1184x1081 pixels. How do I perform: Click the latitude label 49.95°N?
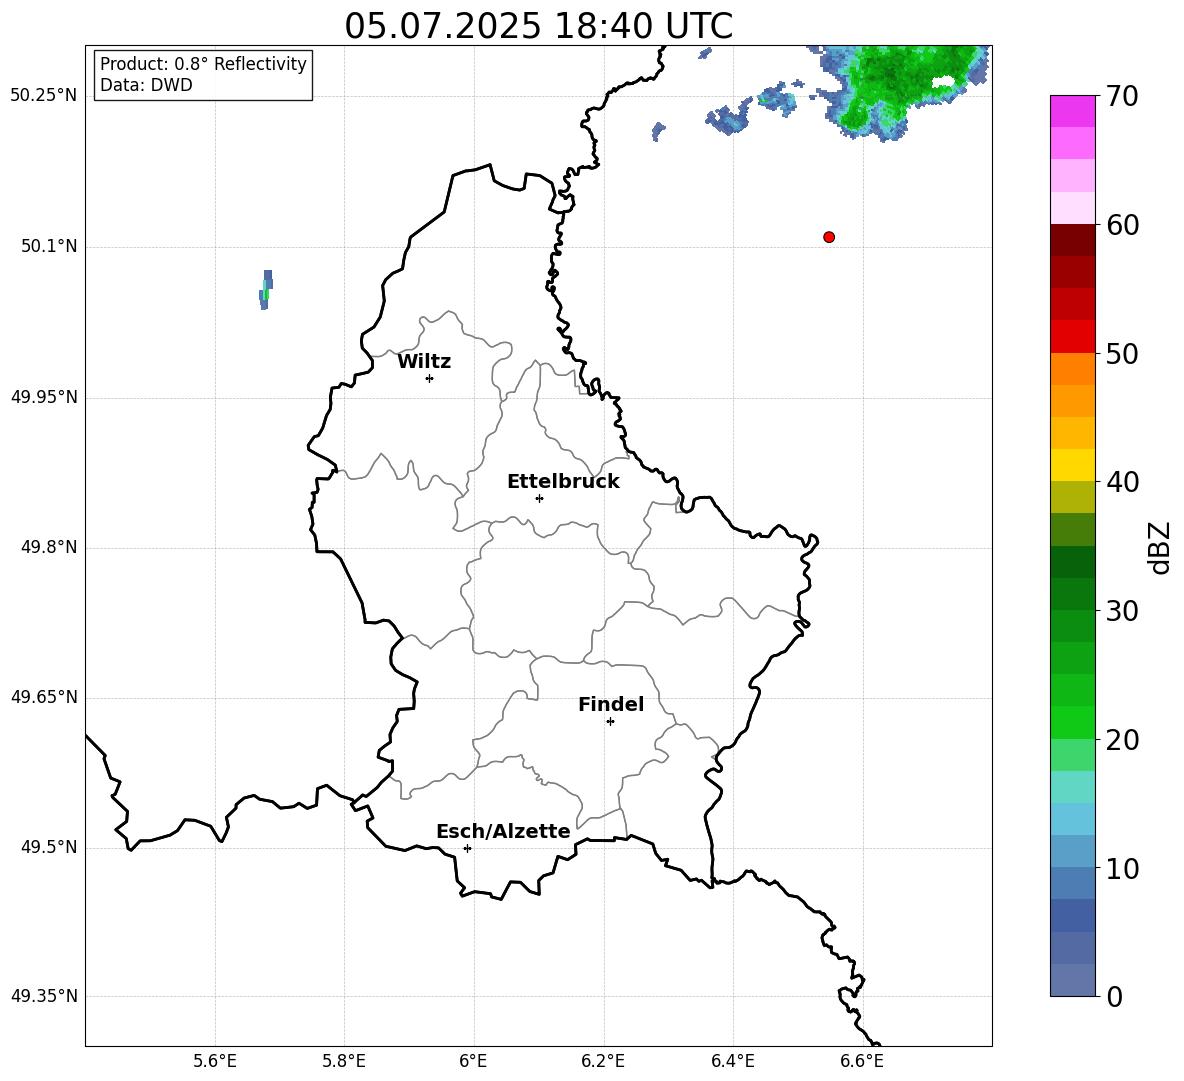[44, 397]
